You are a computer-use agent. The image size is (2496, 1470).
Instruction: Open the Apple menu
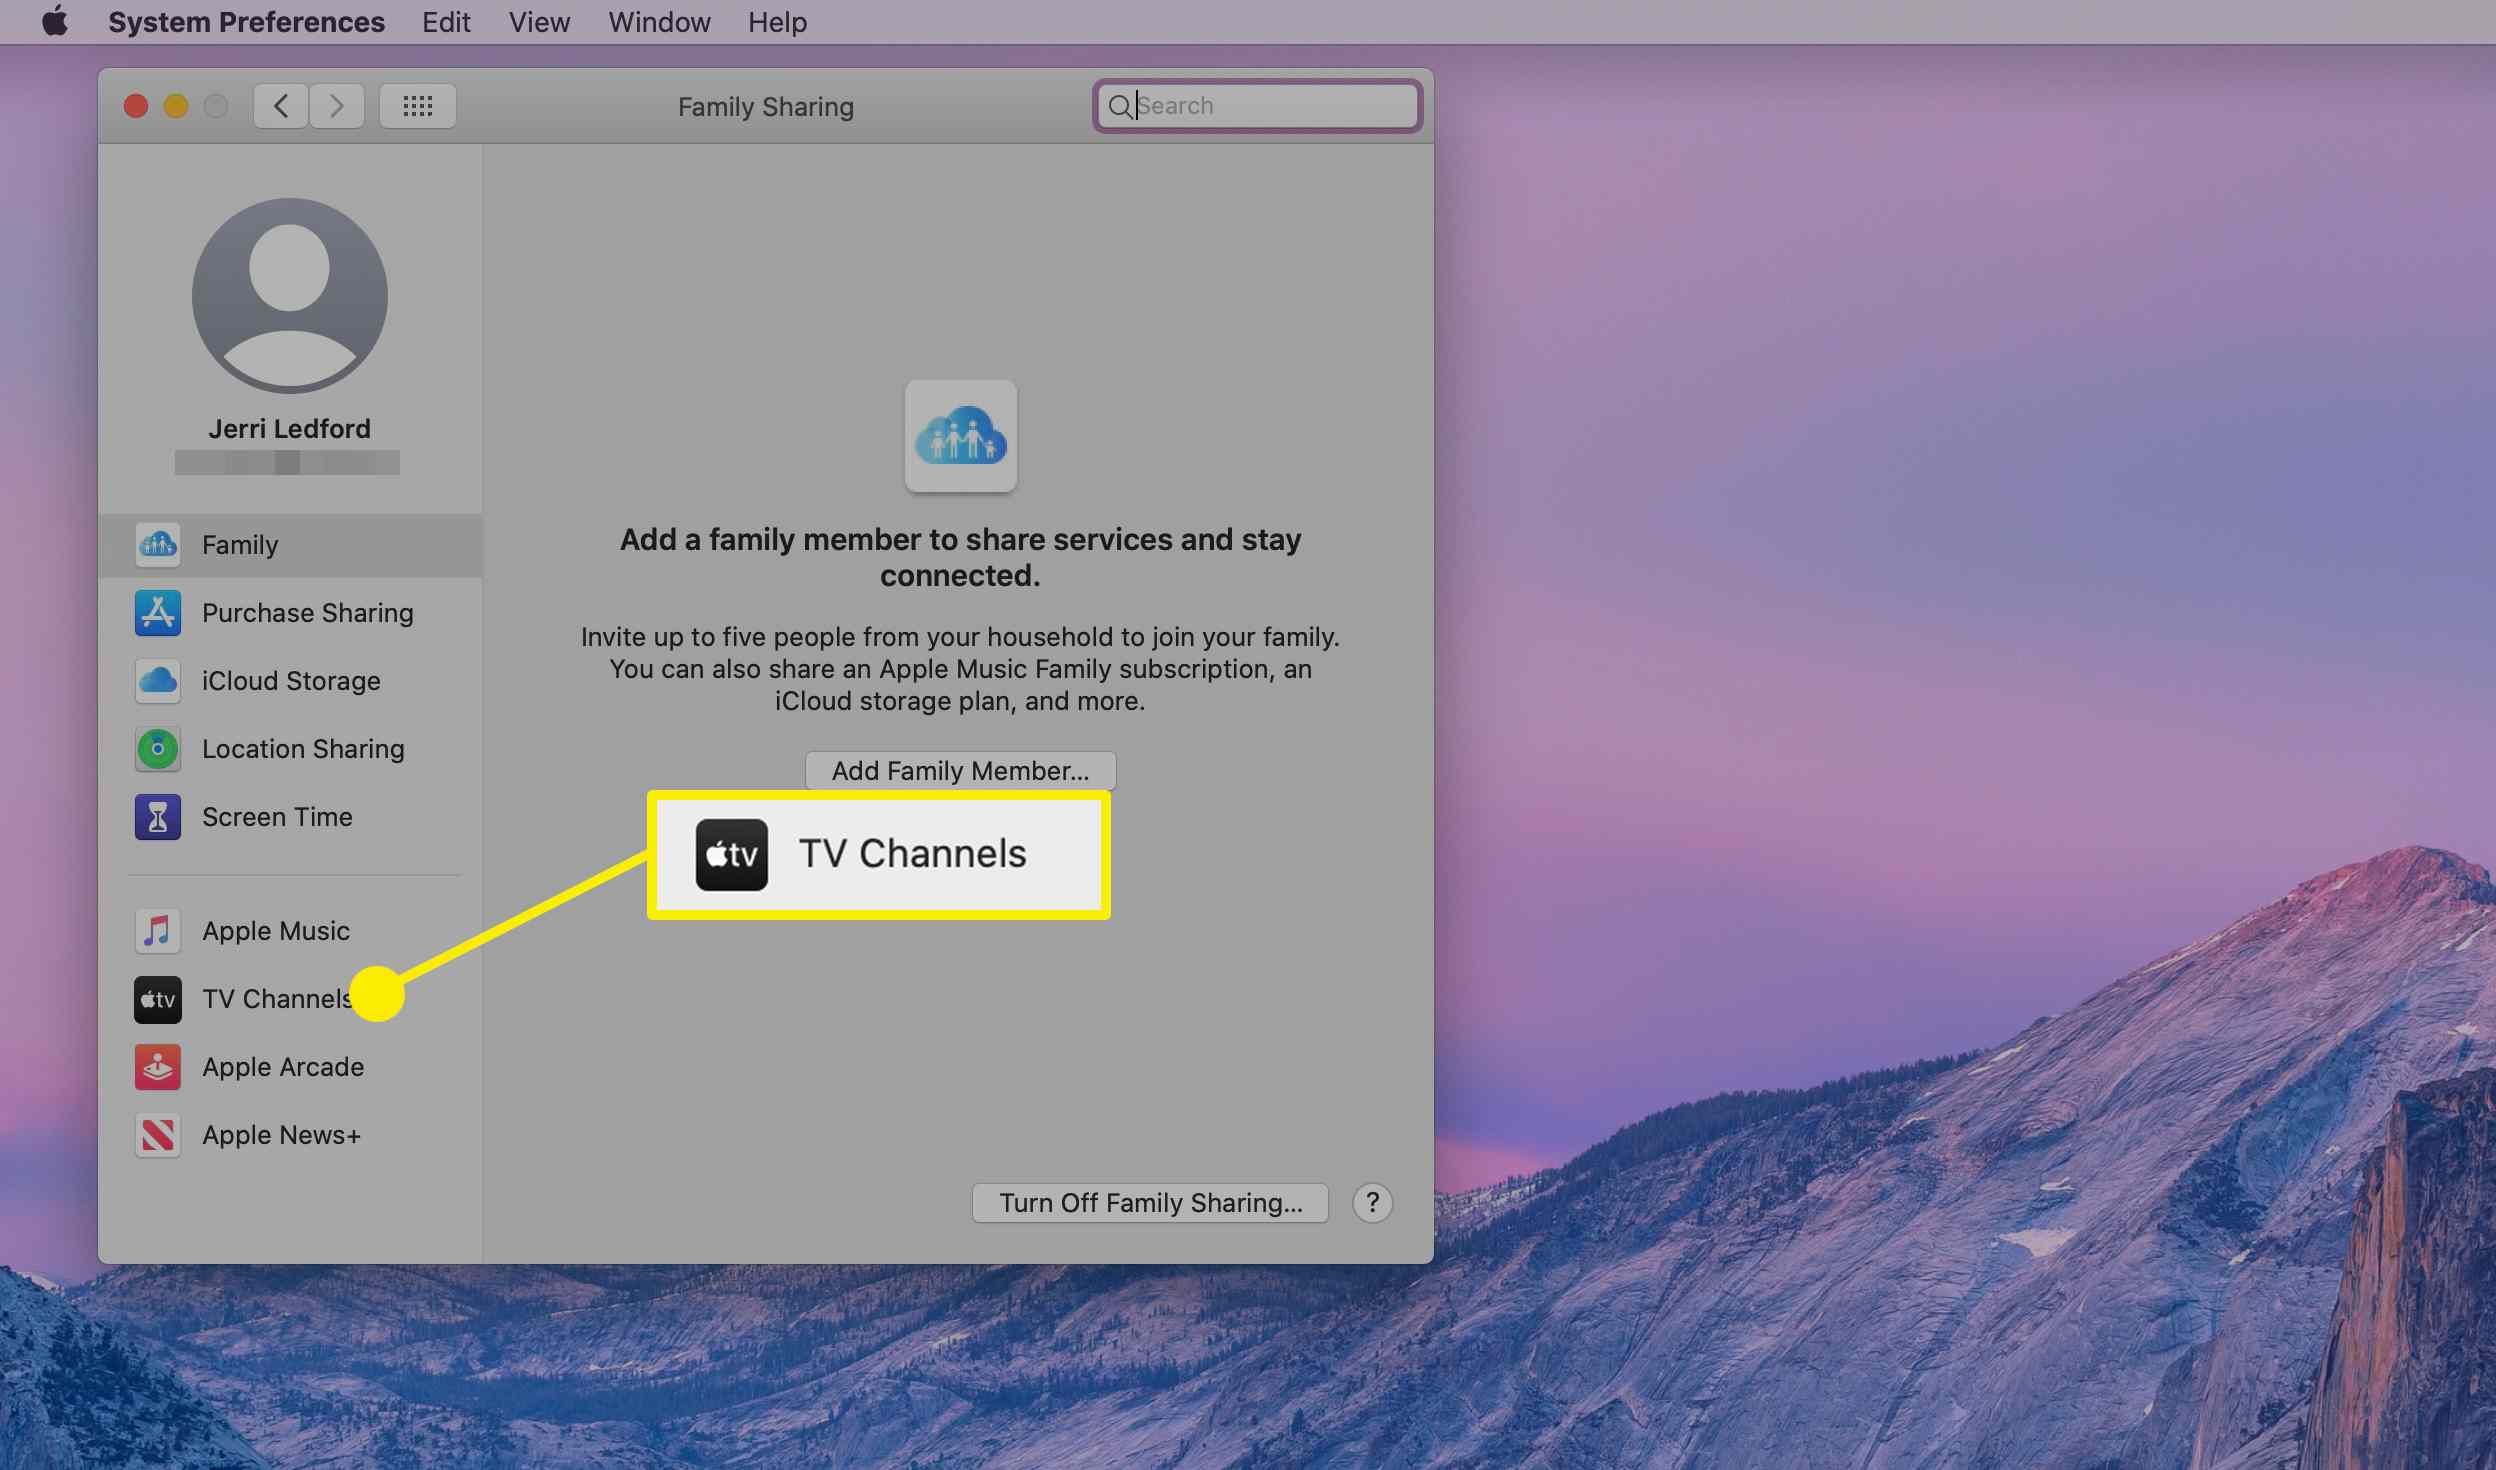click(55, 21)
